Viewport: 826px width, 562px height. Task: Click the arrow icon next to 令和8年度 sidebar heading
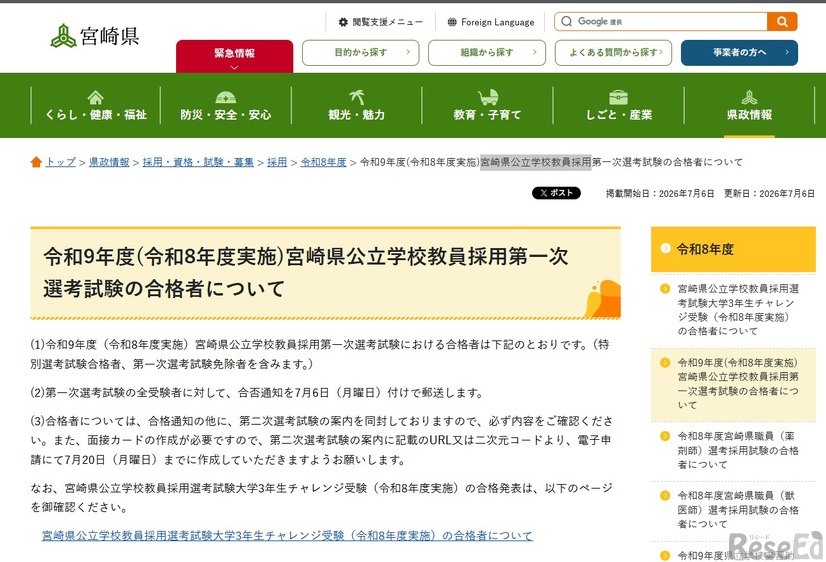pyautogui.click(x=665, y=249)
